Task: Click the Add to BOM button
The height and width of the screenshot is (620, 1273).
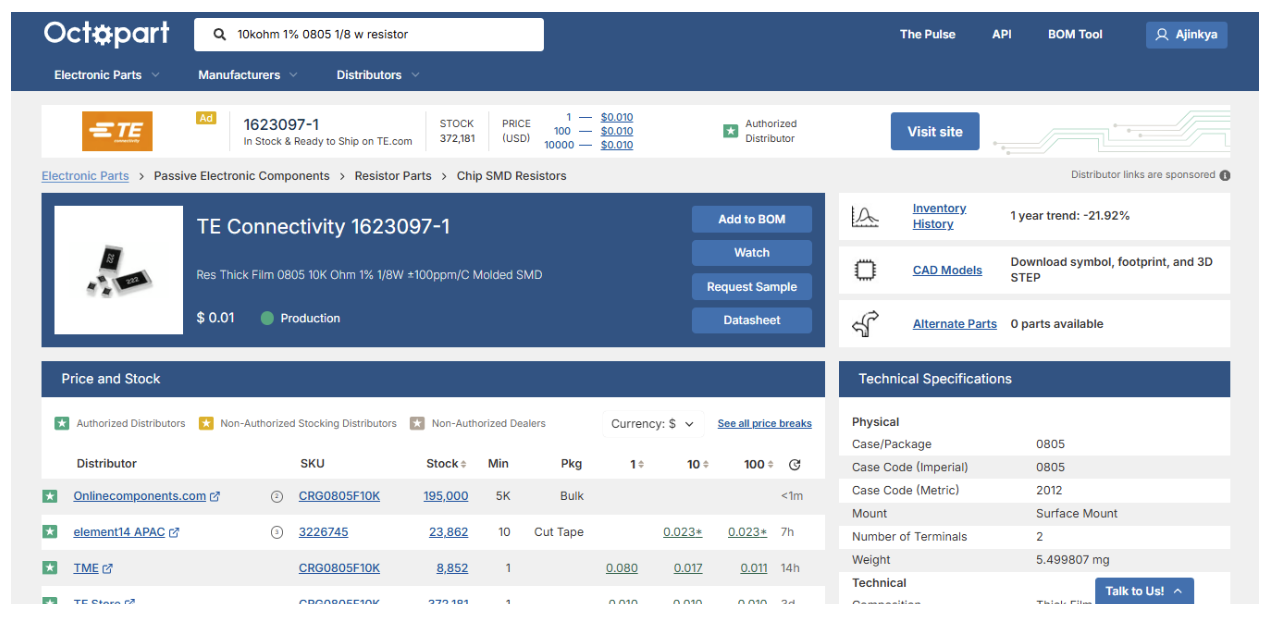Action: (x=751, y=219)
